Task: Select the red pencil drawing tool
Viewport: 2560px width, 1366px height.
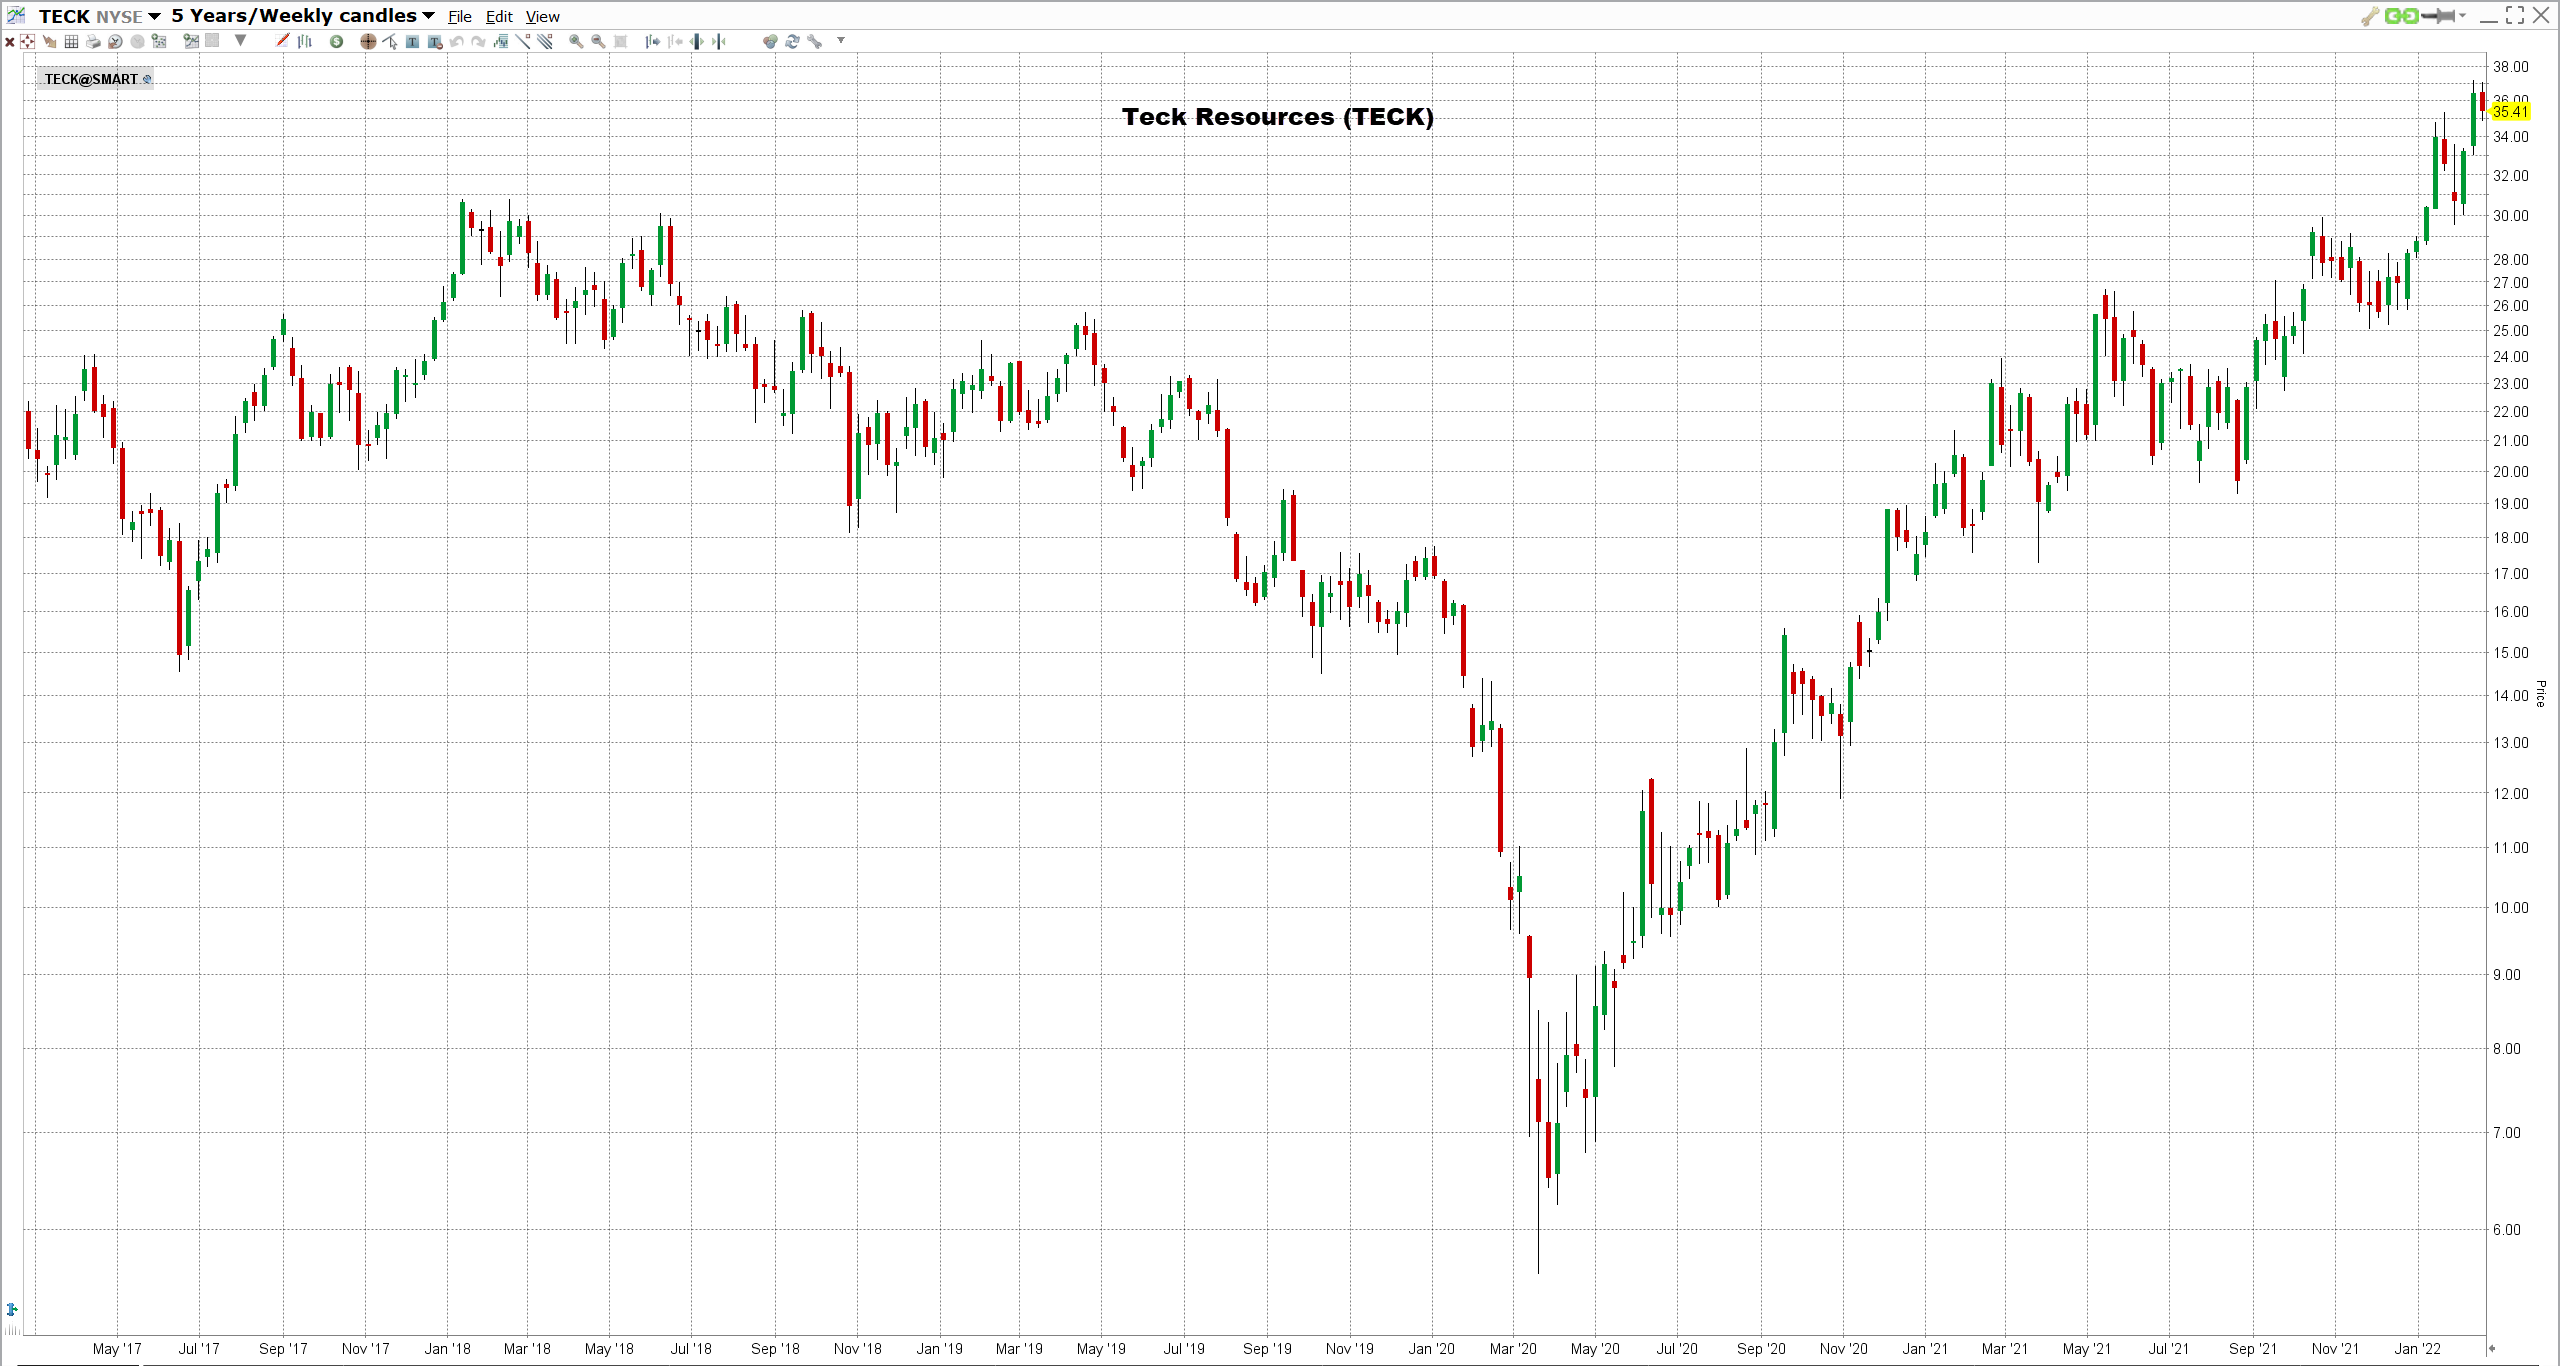Action: [282, 41]
